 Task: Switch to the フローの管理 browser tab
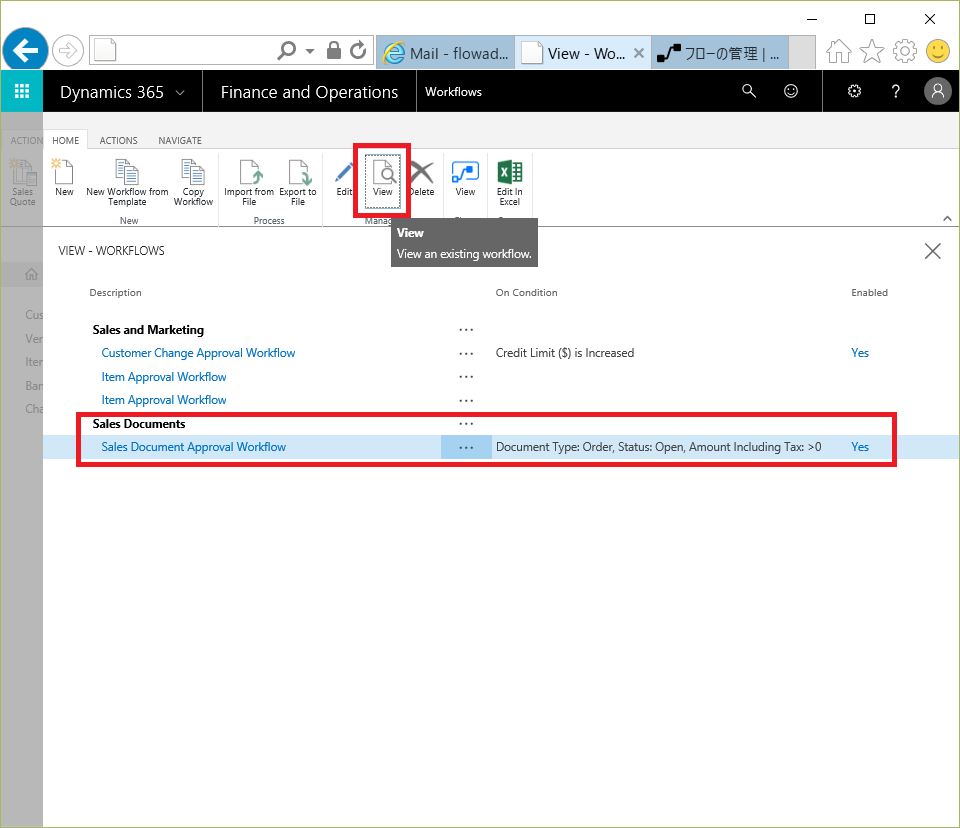(x=720, y=53)
